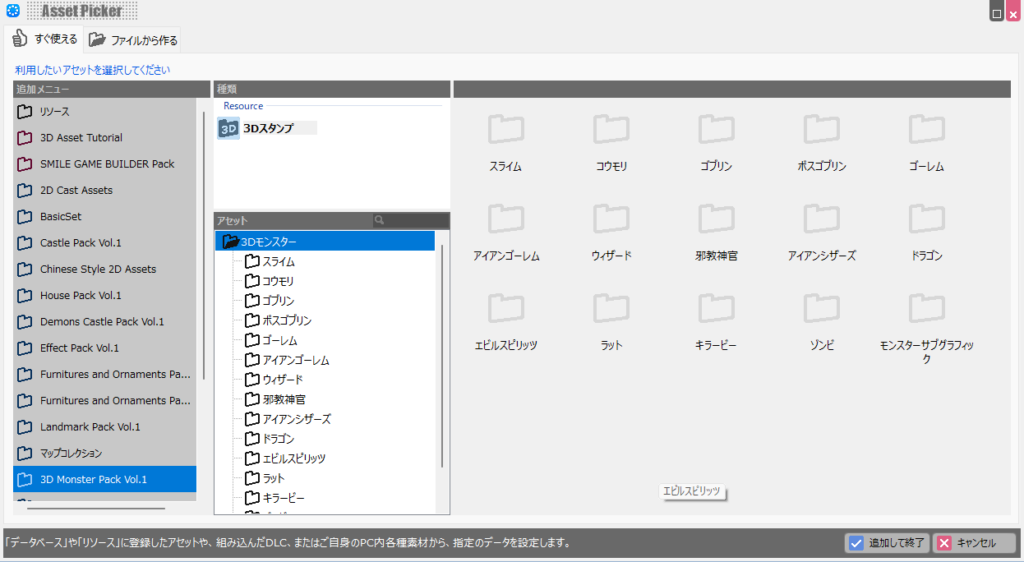Select Effect Pack Vol.1 in the menu list

coord(79,348)
